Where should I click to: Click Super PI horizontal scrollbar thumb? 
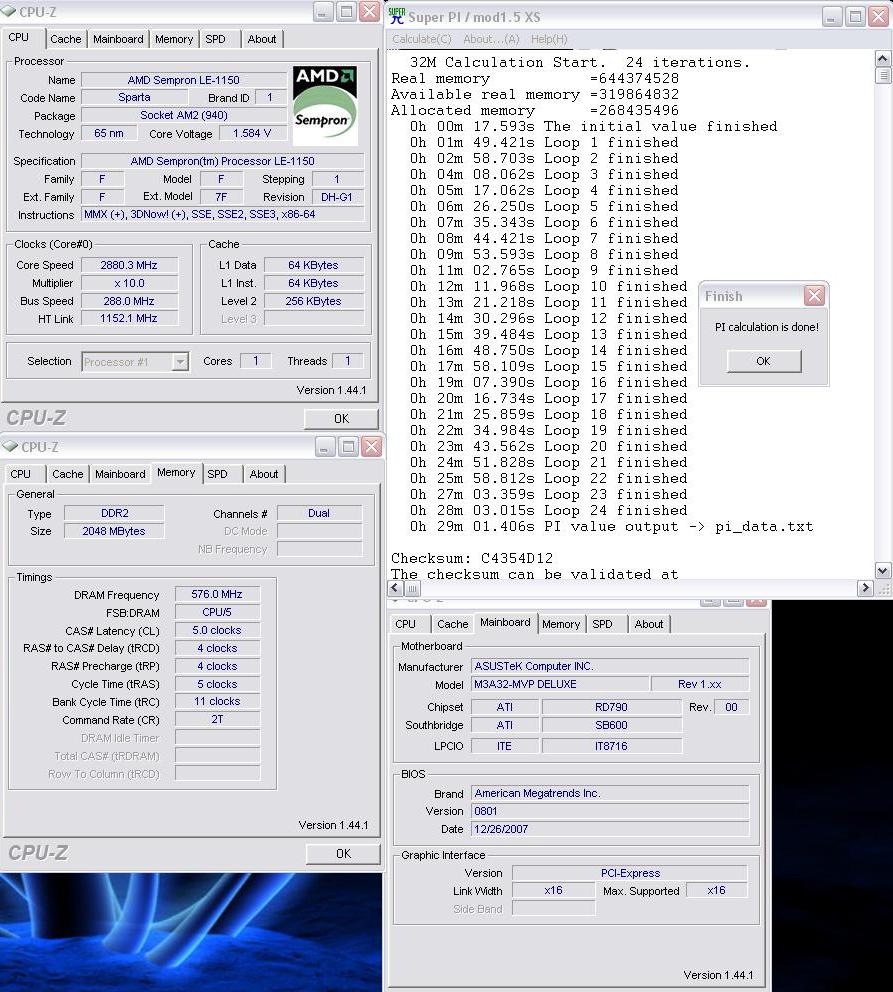click(412, 588)
